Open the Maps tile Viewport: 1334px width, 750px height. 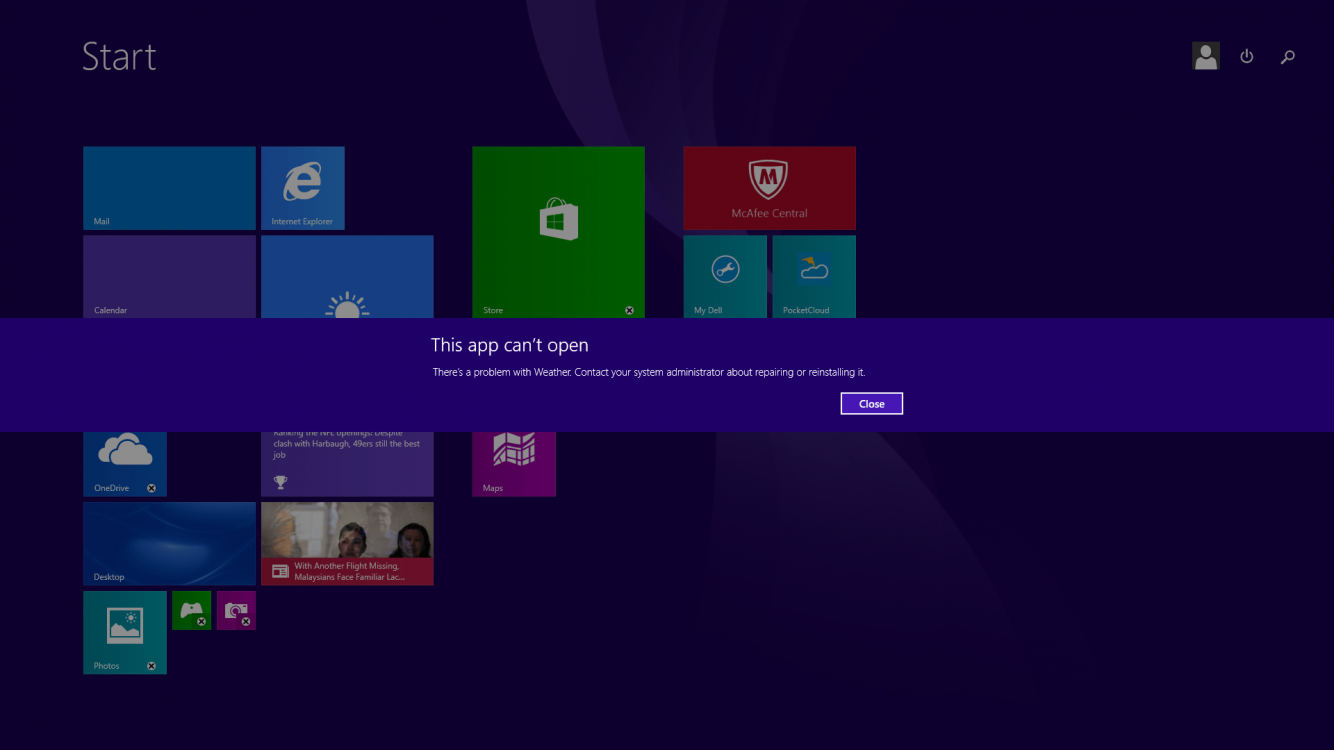pyautogui.click(x=514, y=464)
